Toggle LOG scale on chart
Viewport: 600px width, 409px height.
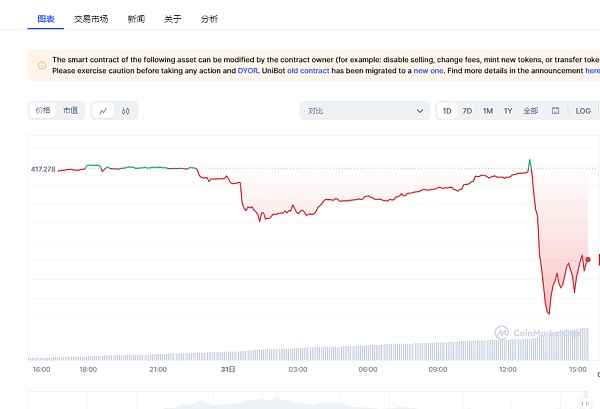(583, 111)
